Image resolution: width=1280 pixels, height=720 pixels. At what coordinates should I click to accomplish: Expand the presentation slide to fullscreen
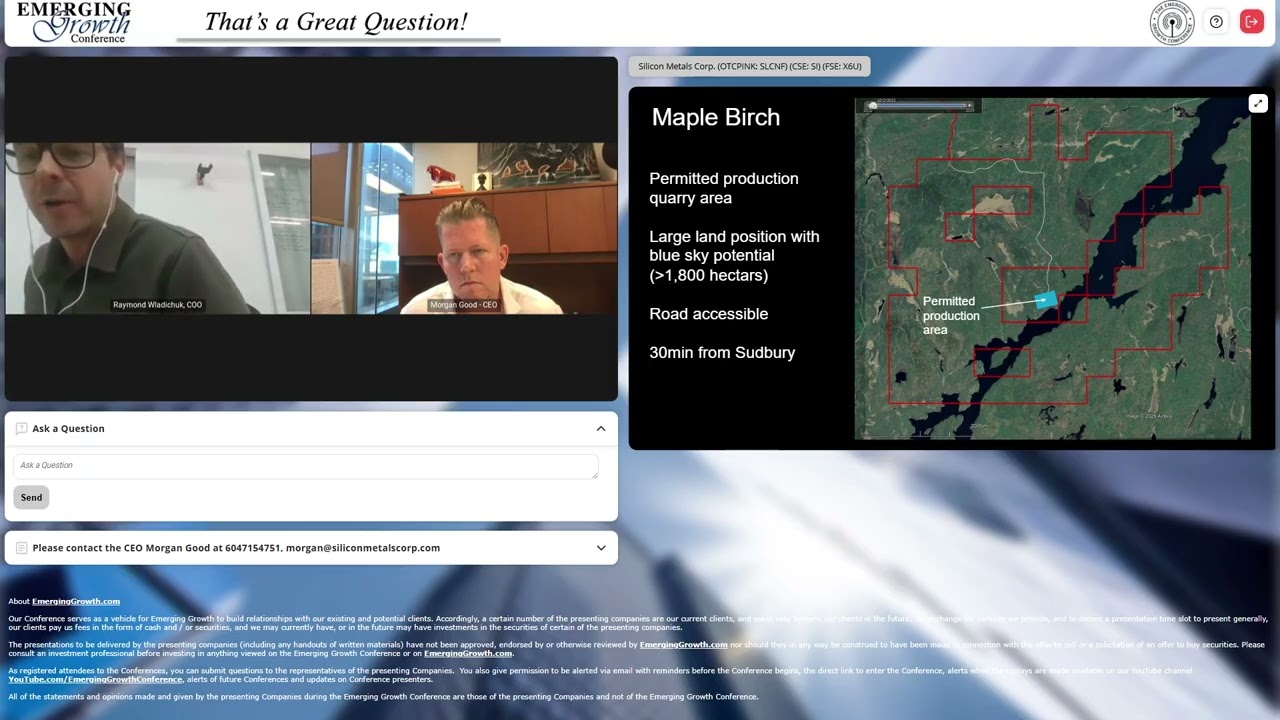pos(1258,103)
